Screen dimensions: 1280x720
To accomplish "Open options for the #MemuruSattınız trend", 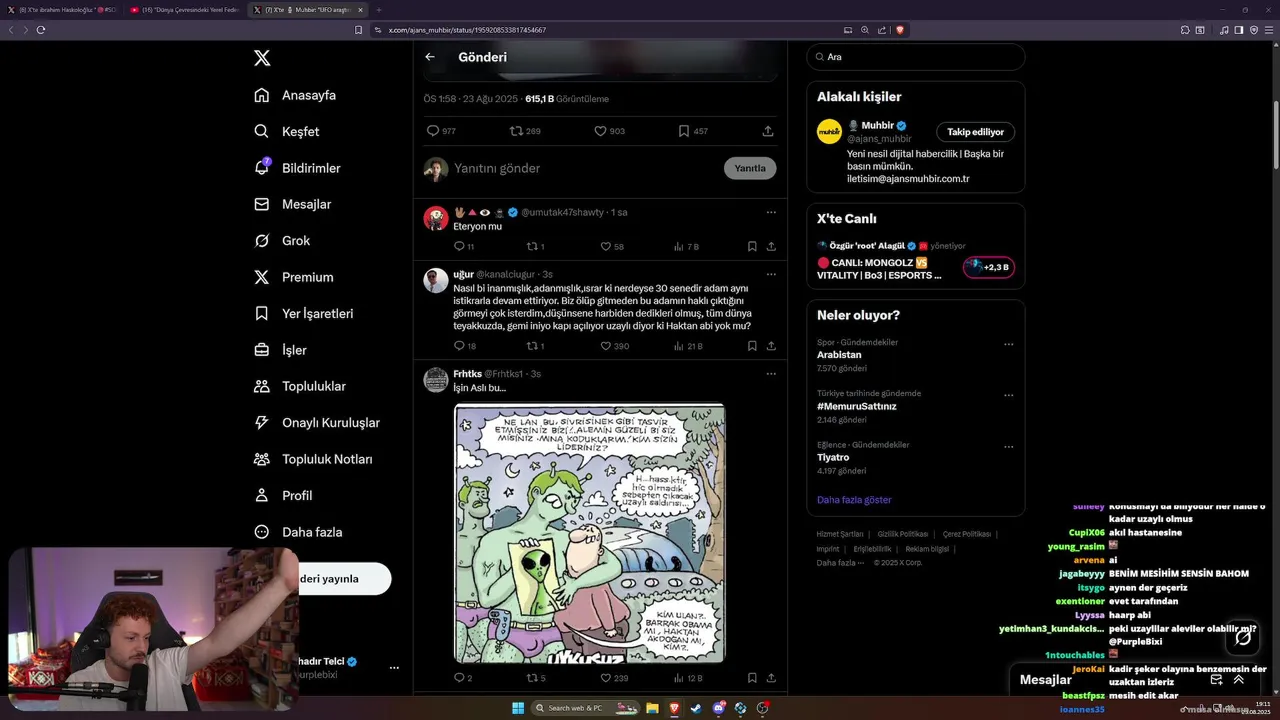I will pos(1008,395).
